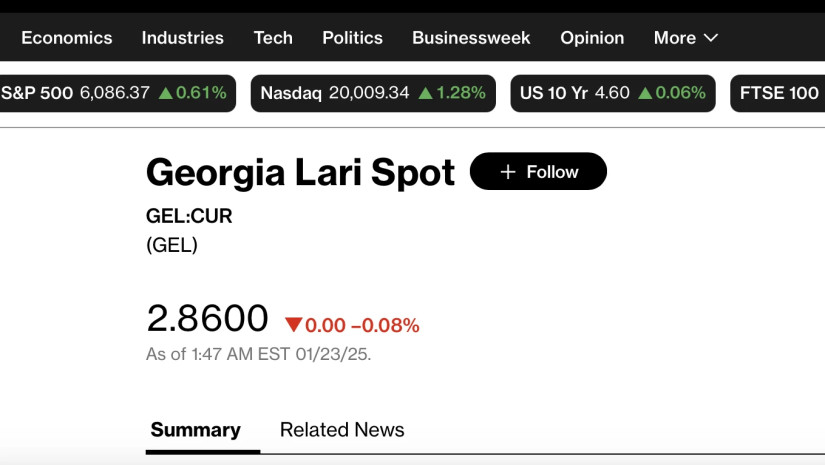Open Businessweek from the navigation bar
Image resolution: width=825 pixels, height=465 pixels.
tap(471, 38)
